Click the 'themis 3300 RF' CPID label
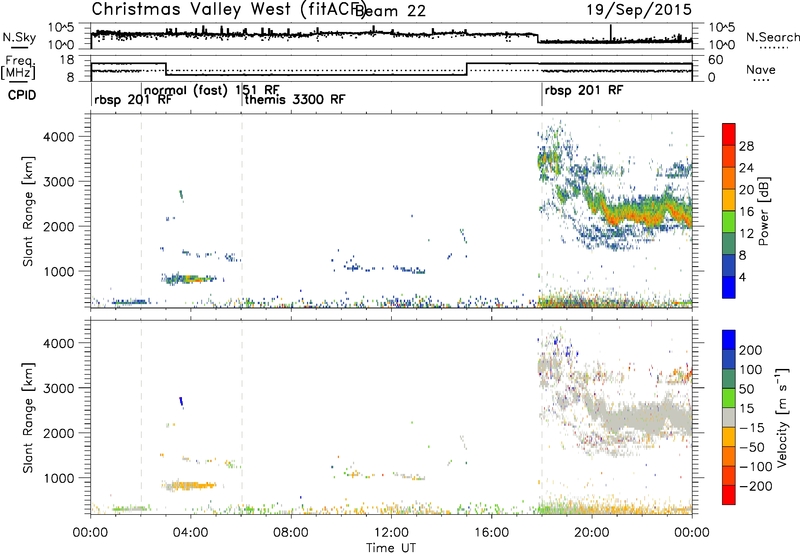 point(294,99)
